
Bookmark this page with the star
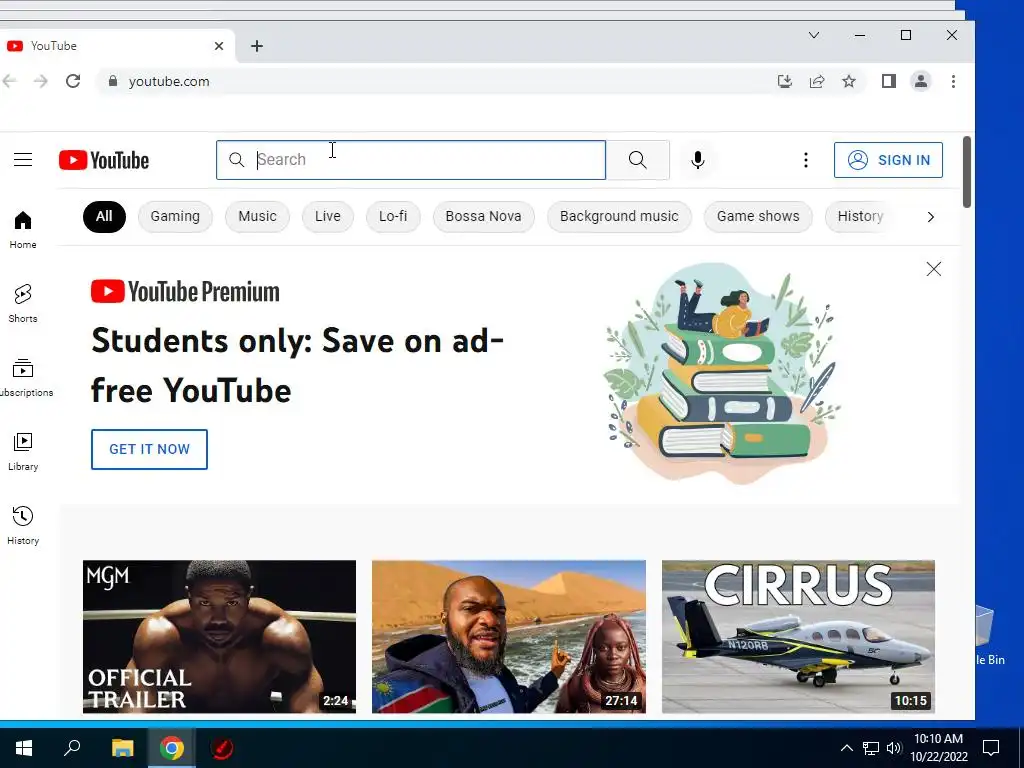tap(849, 81)
